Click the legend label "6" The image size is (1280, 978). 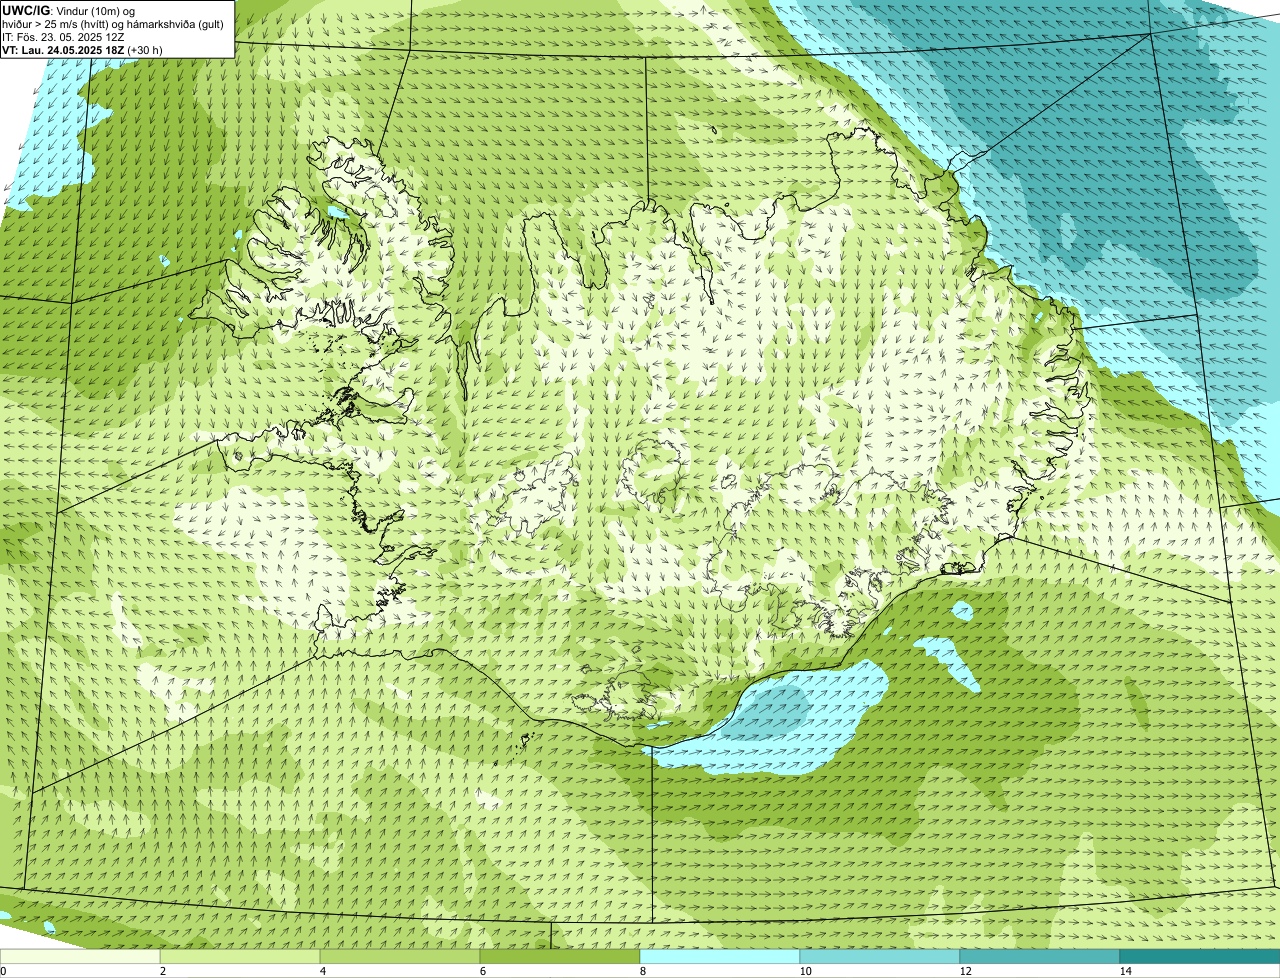(483, 971)
